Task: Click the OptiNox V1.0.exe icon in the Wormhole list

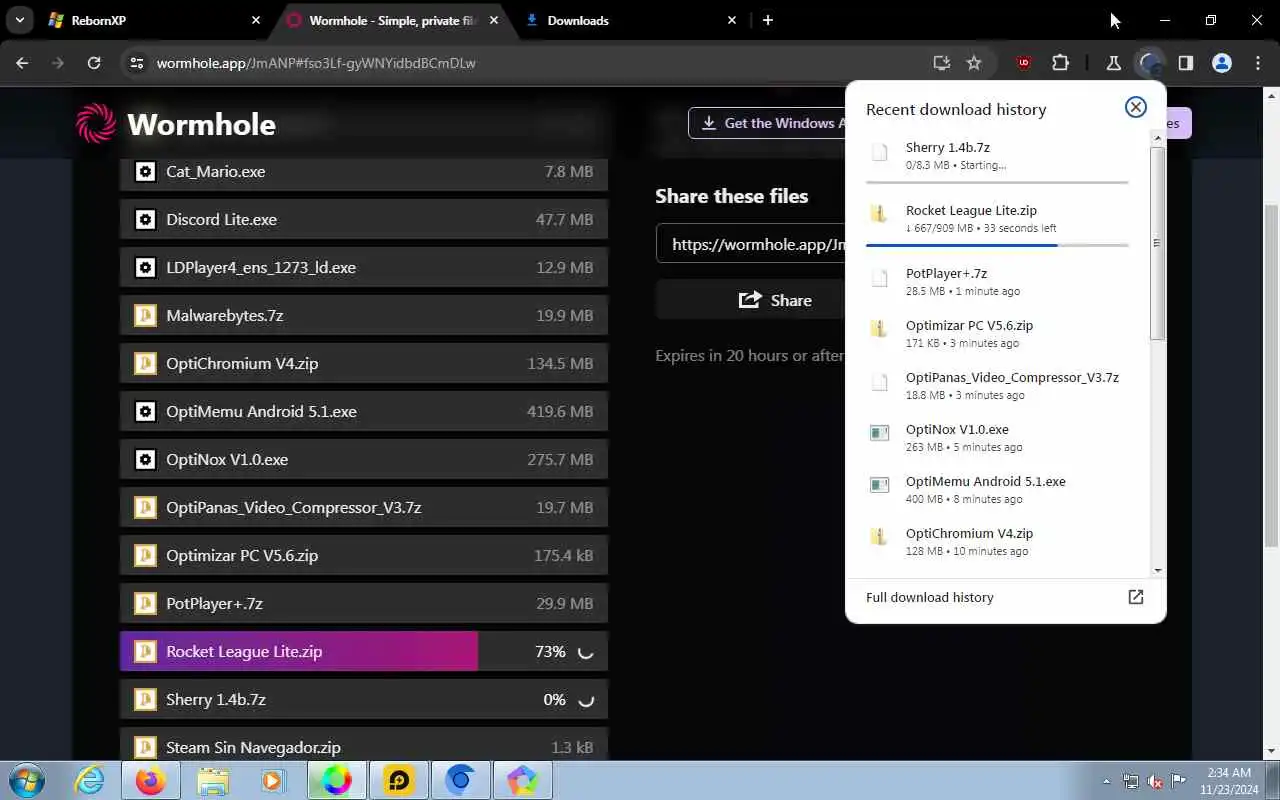Action: click(x=145, y=460)
